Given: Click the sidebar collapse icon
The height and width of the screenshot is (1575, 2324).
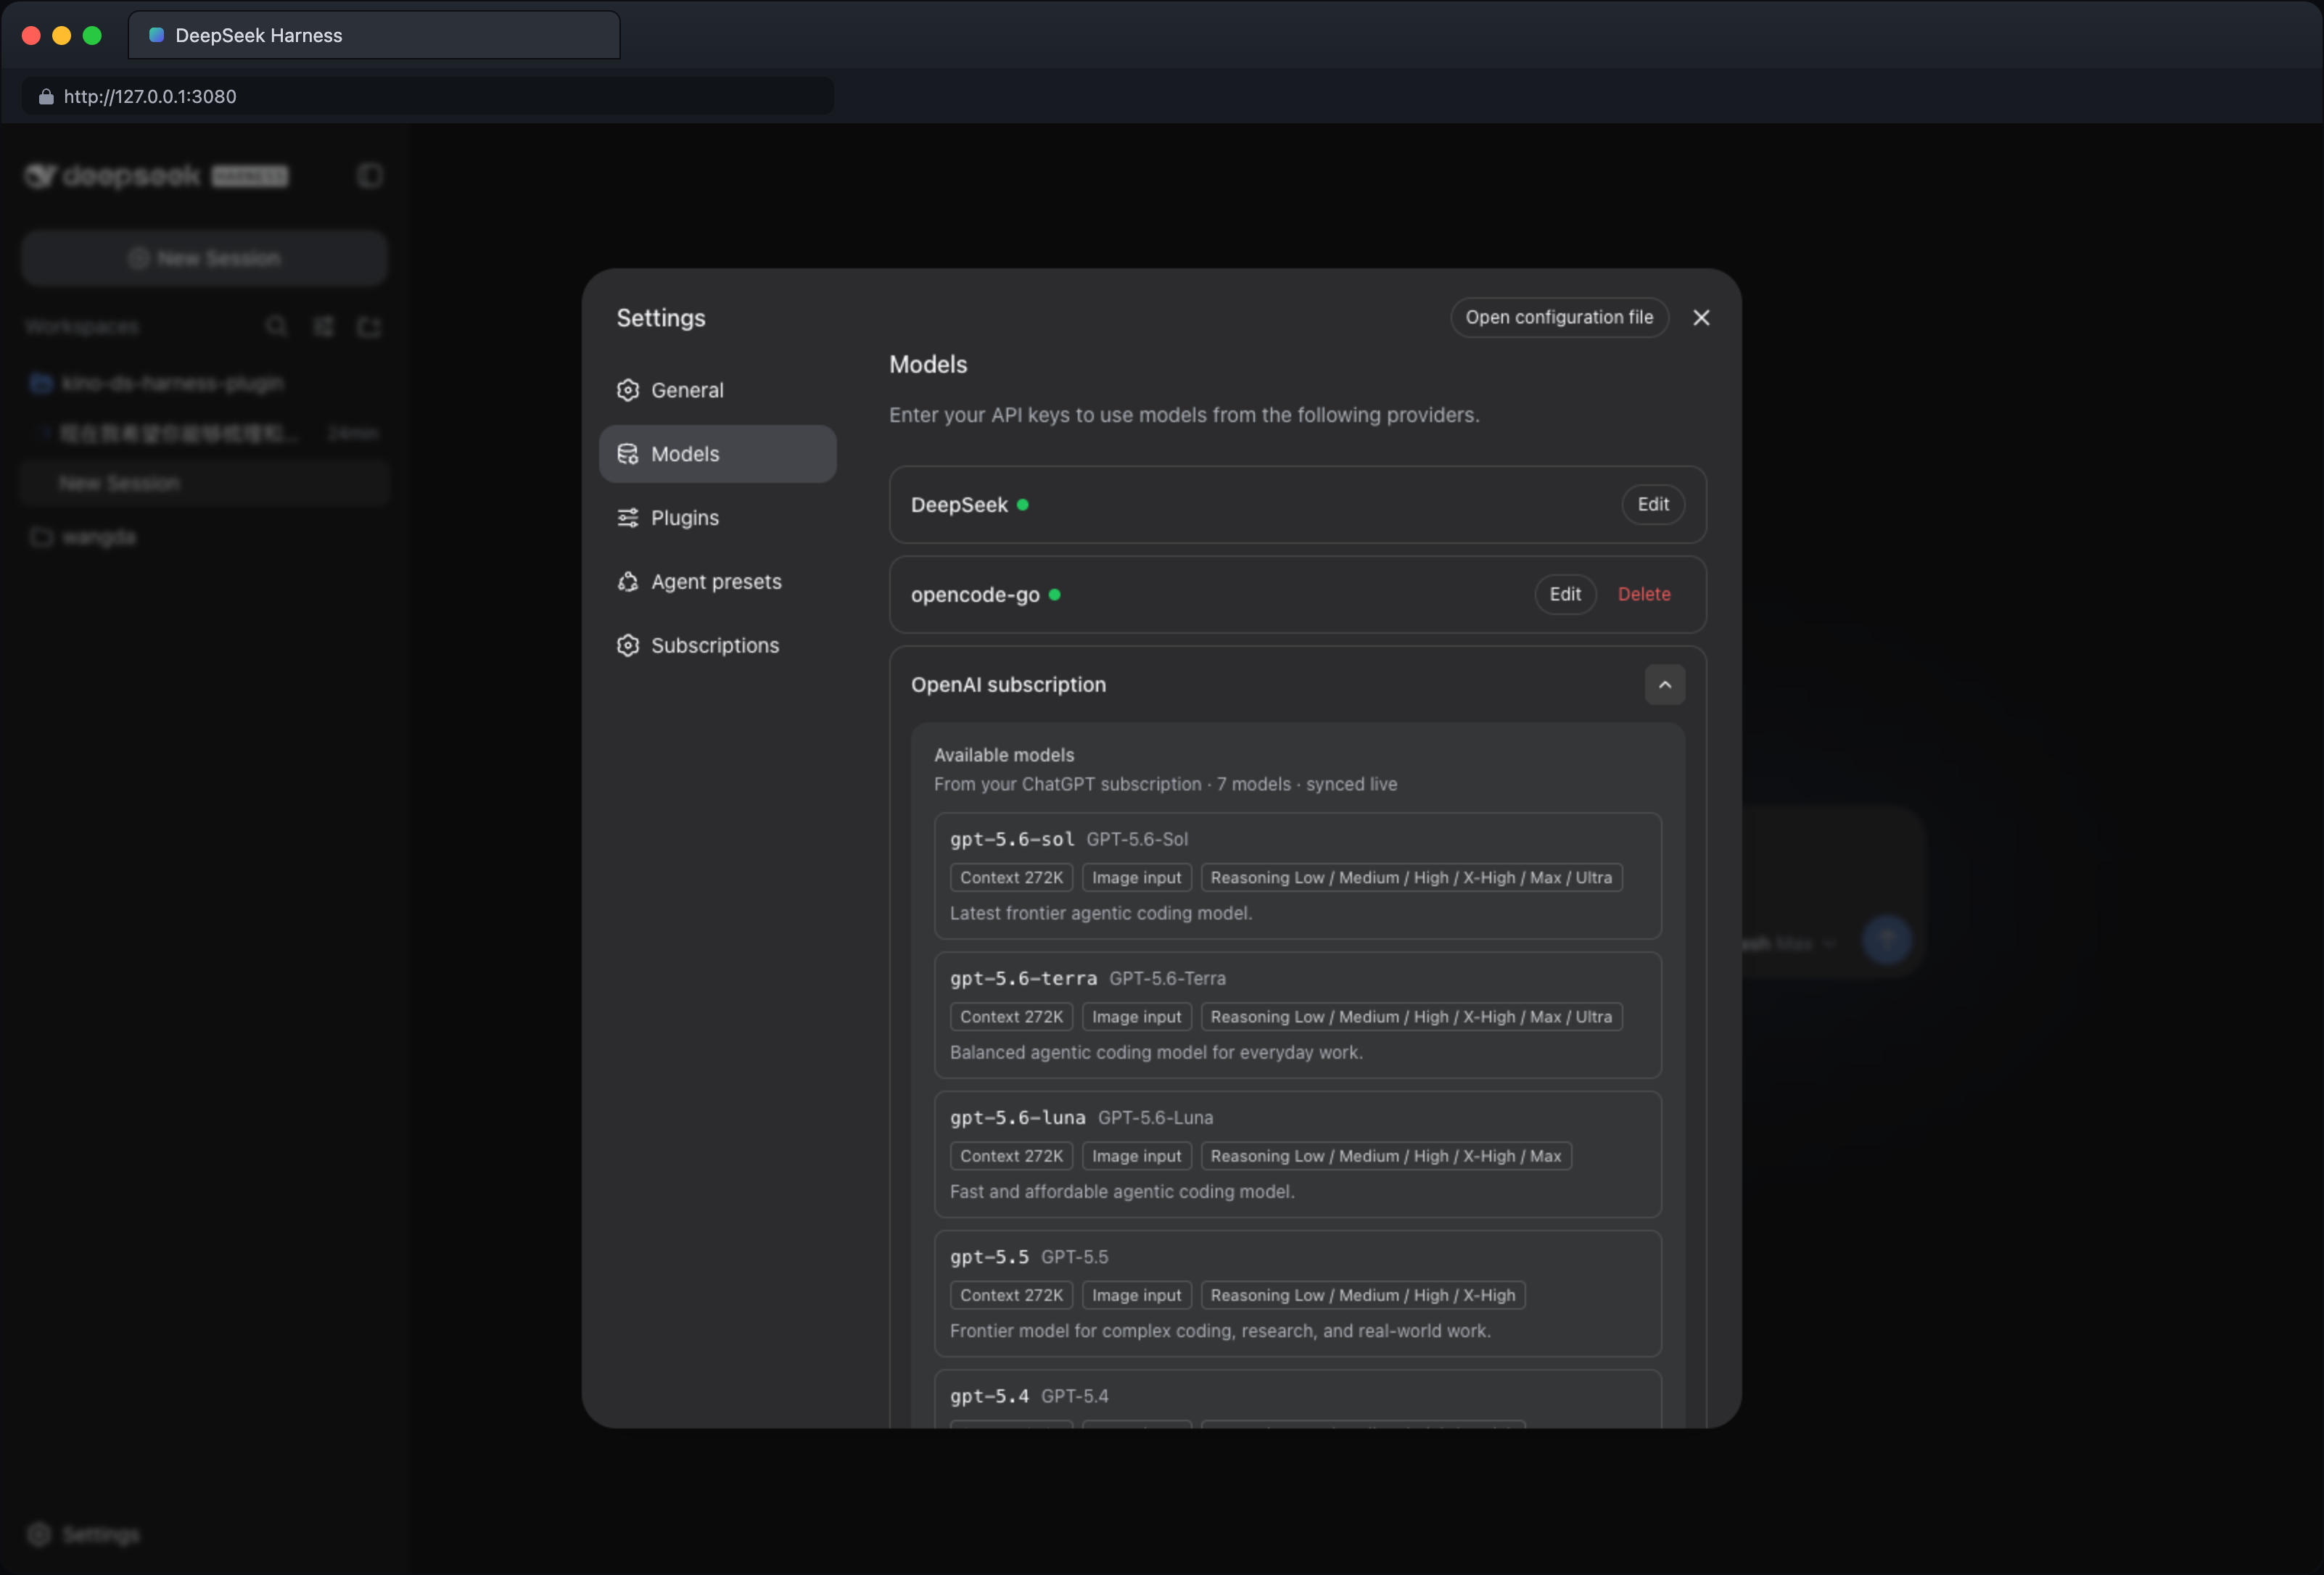Looking at the screenshot, I should point(370,176).
